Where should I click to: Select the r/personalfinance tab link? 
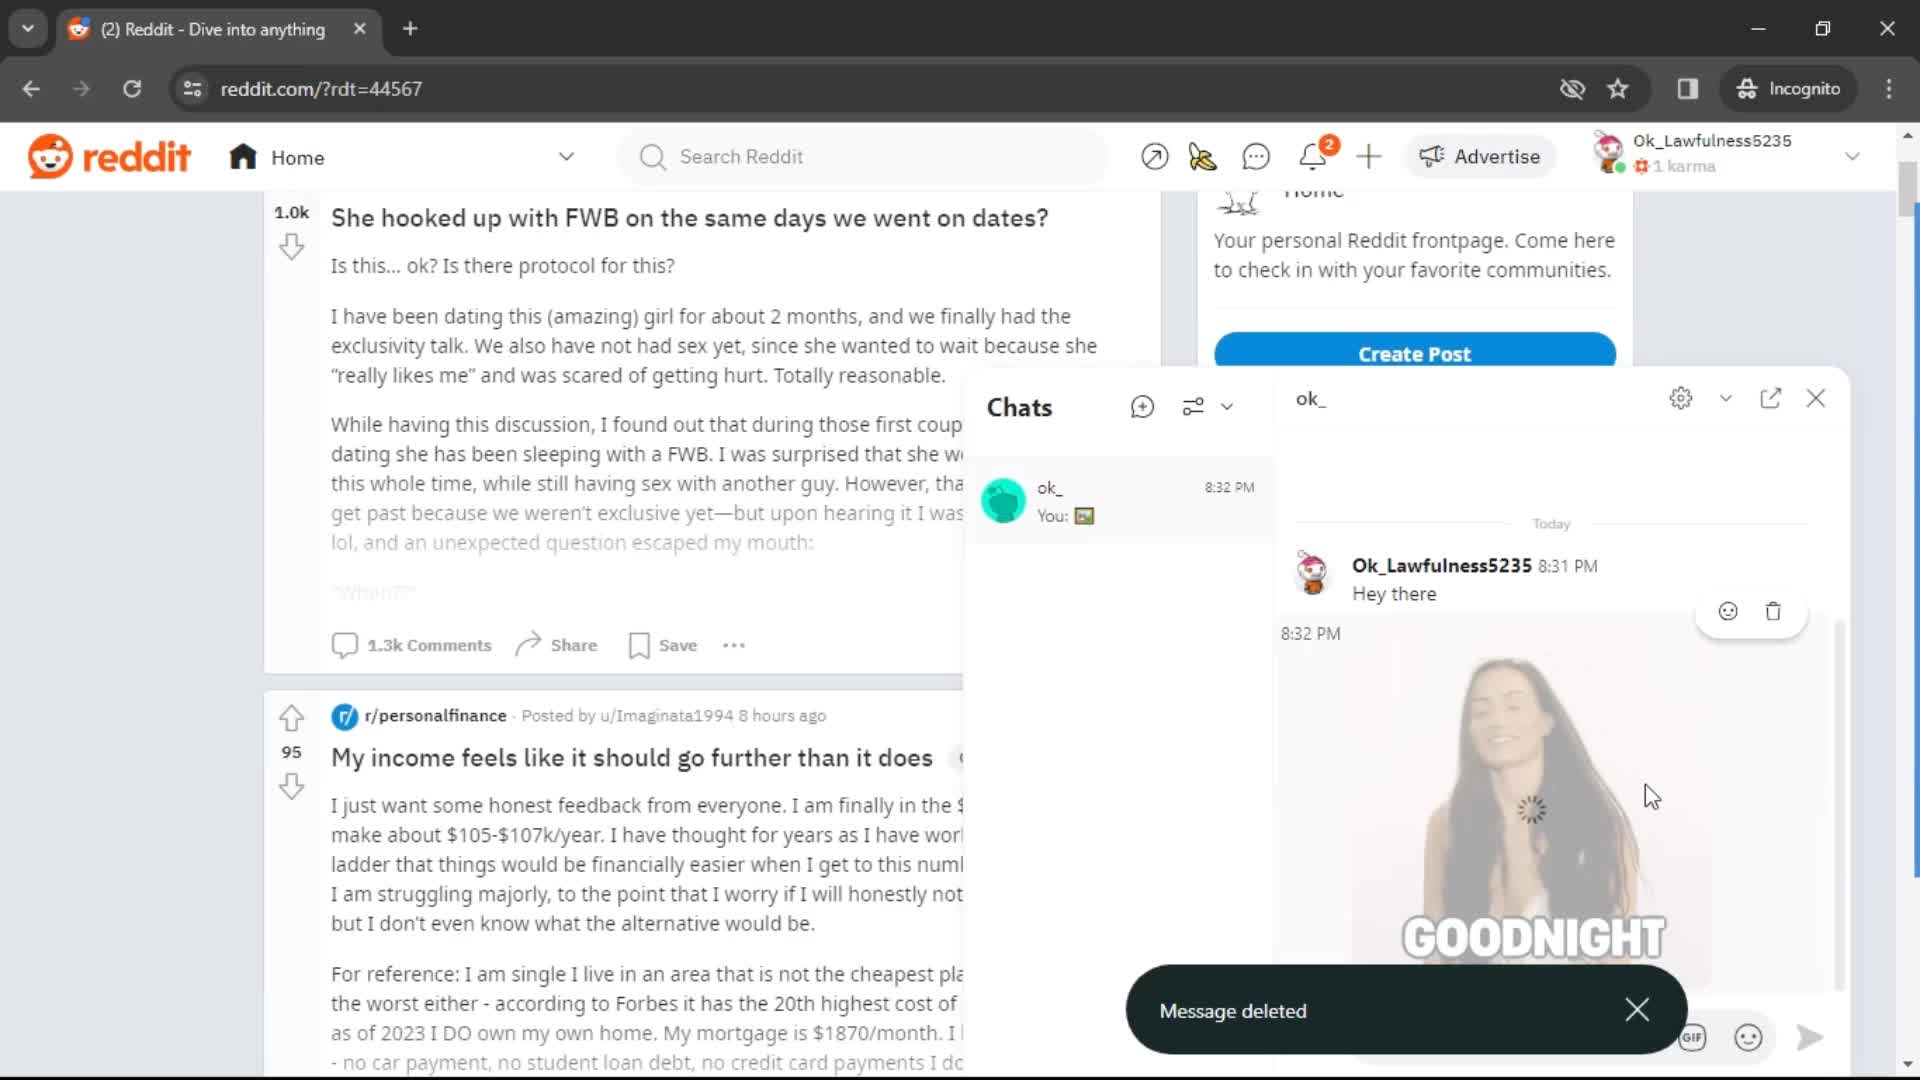(x=434, y=715)
